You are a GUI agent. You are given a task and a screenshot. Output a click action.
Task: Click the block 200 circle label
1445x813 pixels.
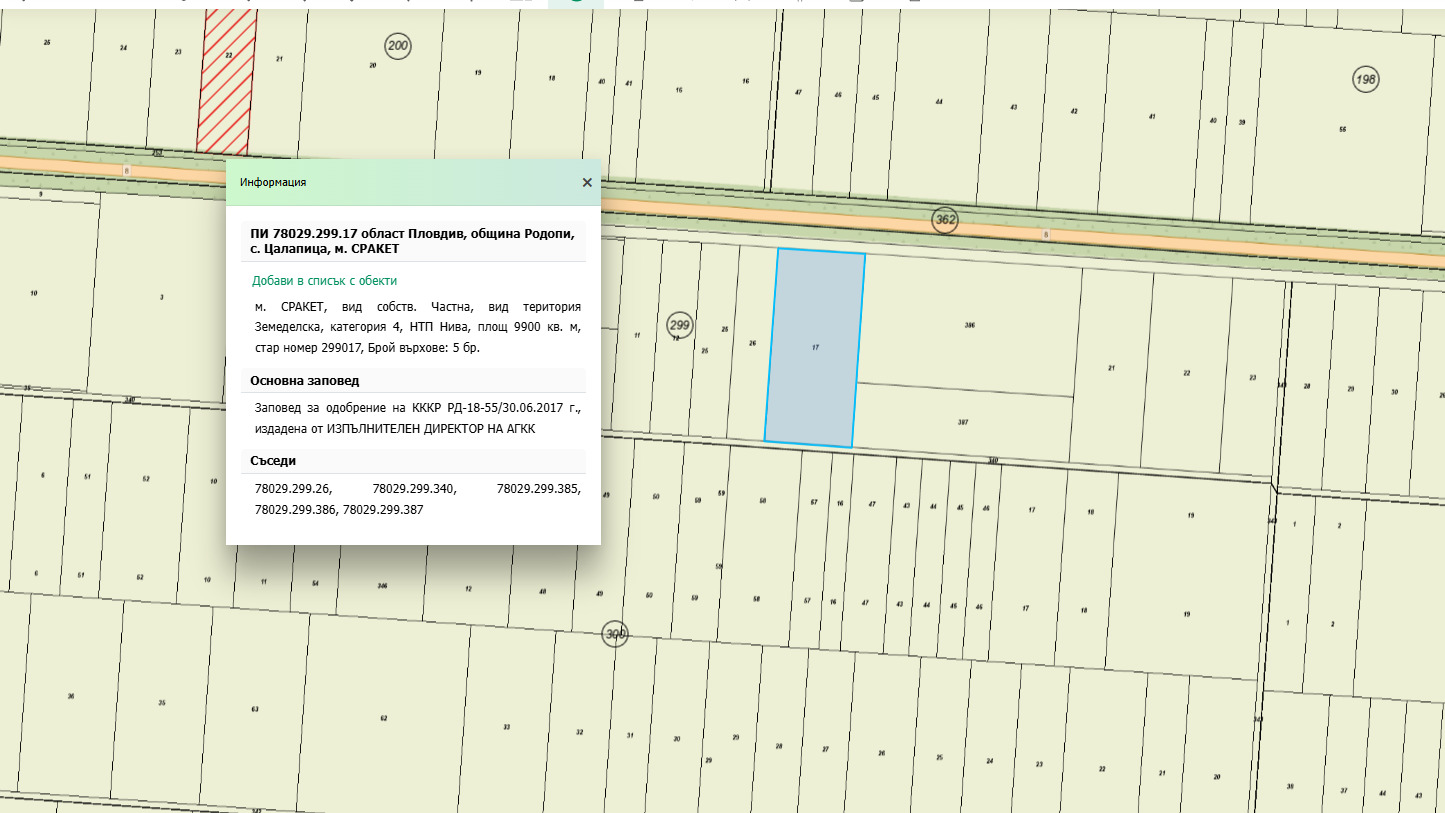[398, 46]
